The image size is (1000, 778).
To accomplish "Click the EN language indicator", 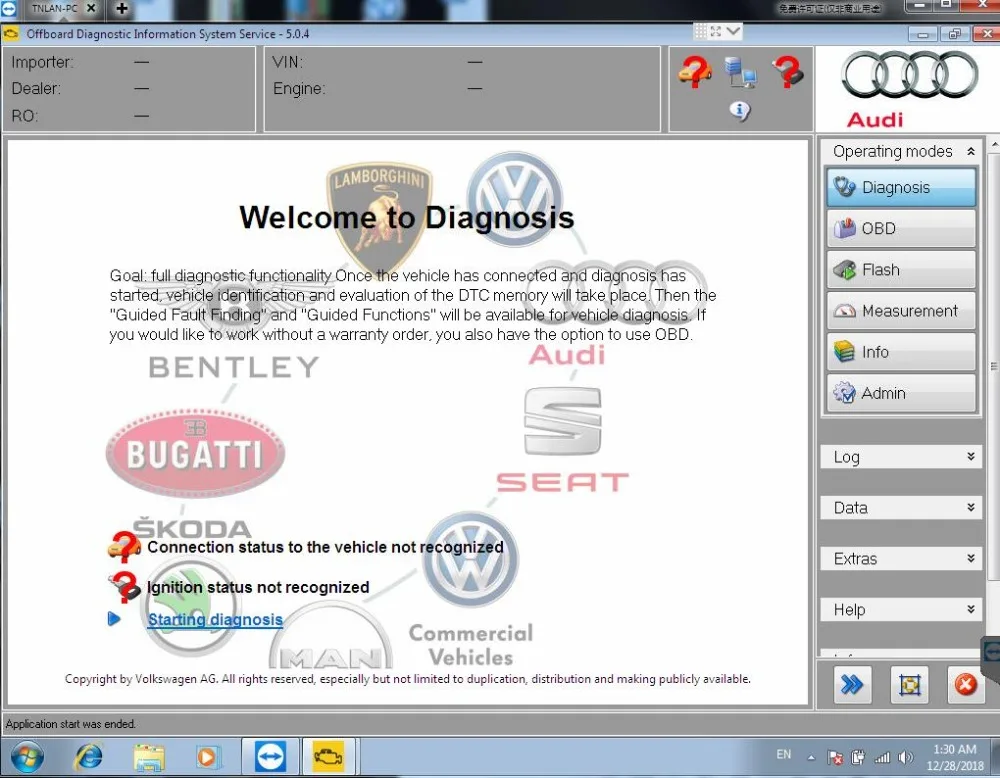I will click(784, 755).
